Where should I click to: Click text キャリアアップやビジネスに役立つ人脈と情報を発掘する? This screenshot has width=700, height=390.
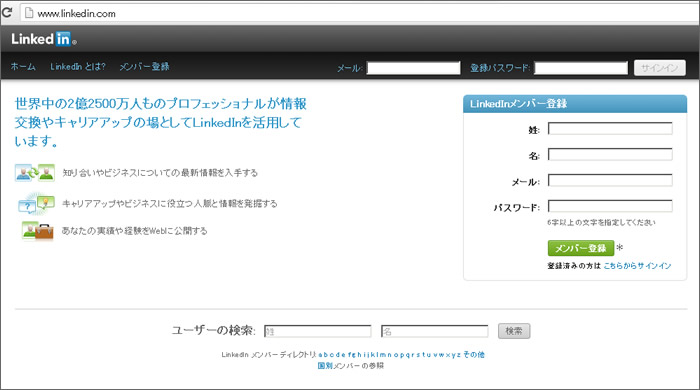(170, 203)
